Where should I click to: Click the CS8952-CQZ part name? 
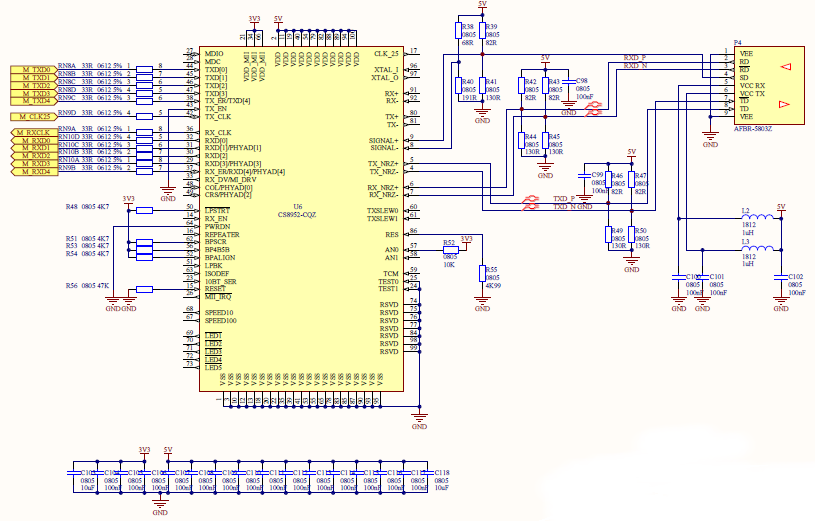(297, 215)
